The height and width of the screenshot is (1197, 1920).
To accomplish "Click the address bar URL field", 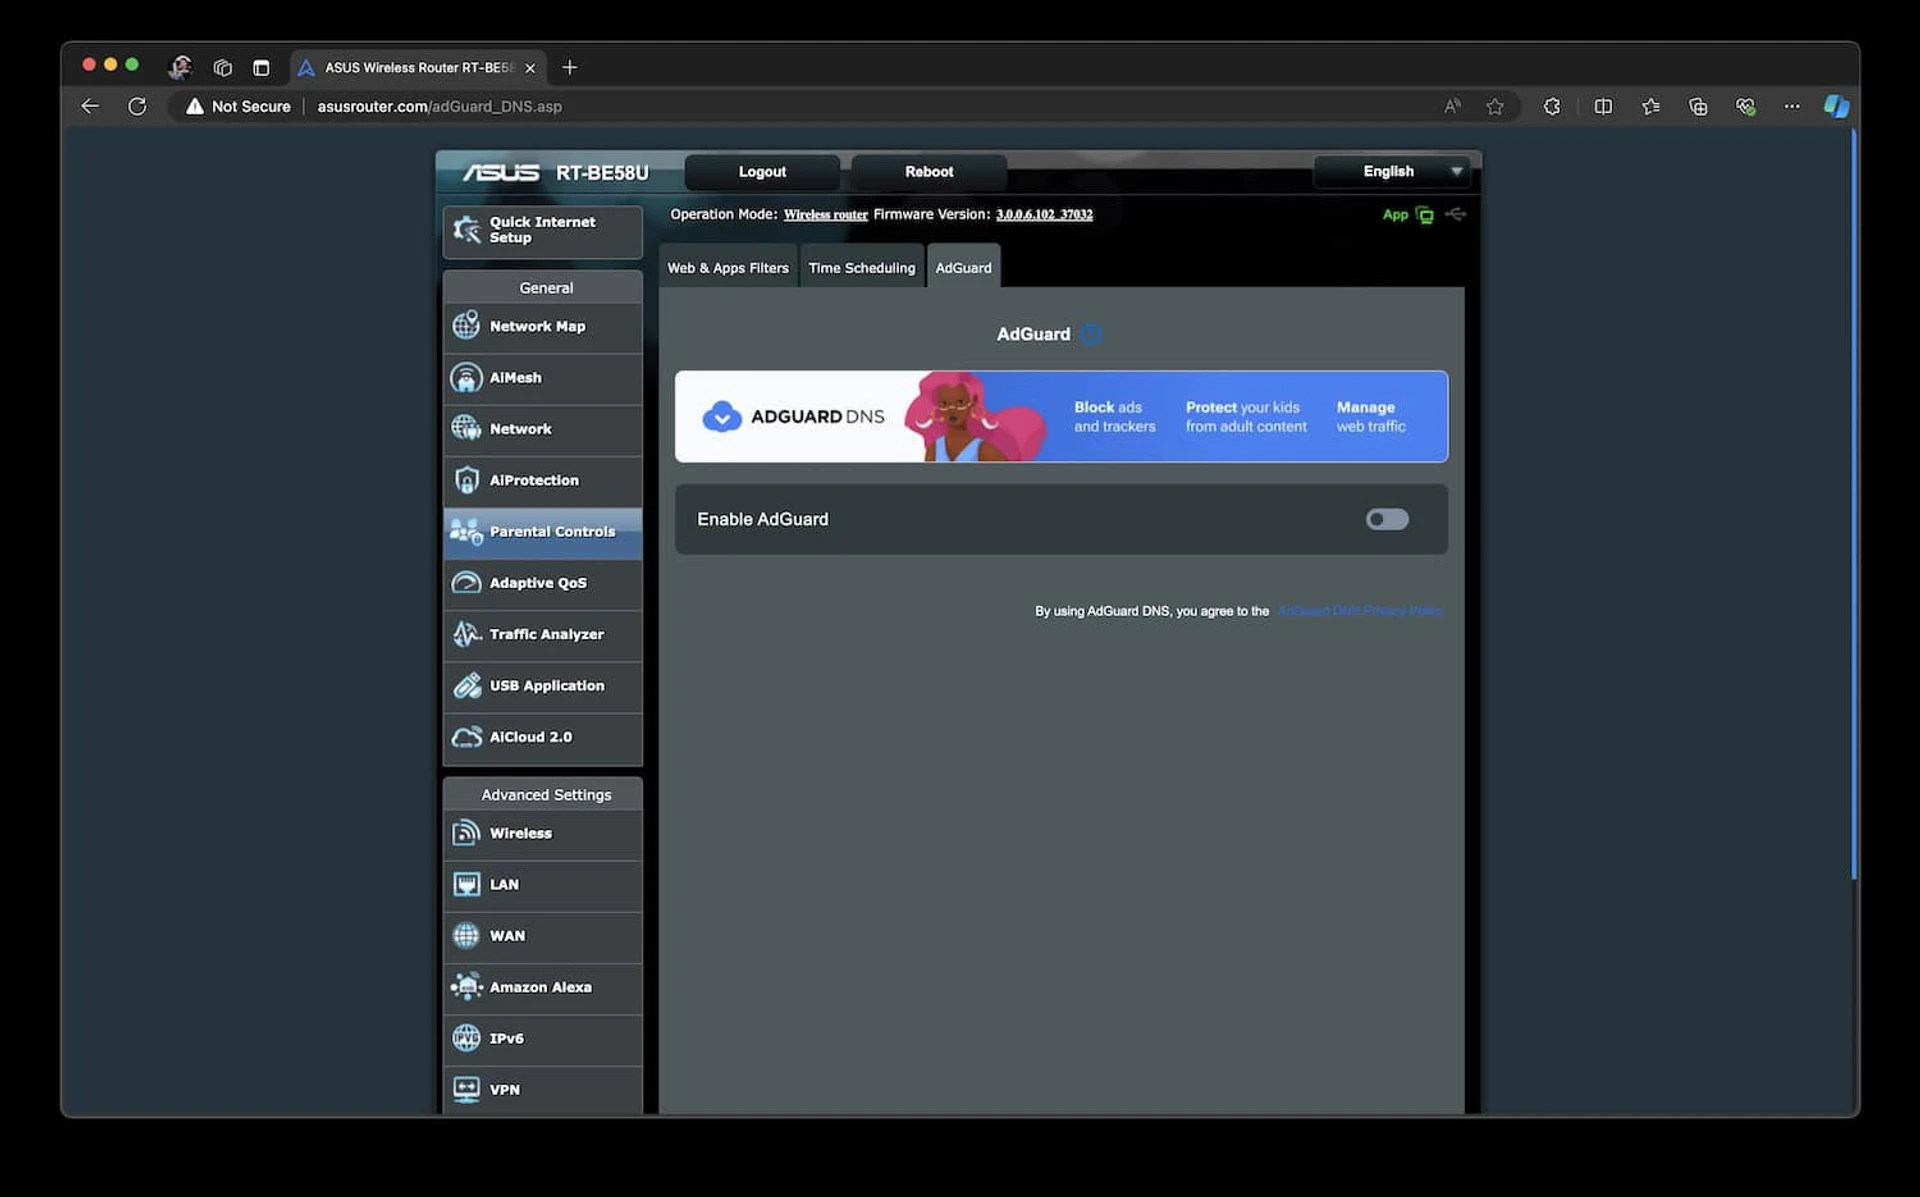I will pyautogui.click(x=440, y=106).
